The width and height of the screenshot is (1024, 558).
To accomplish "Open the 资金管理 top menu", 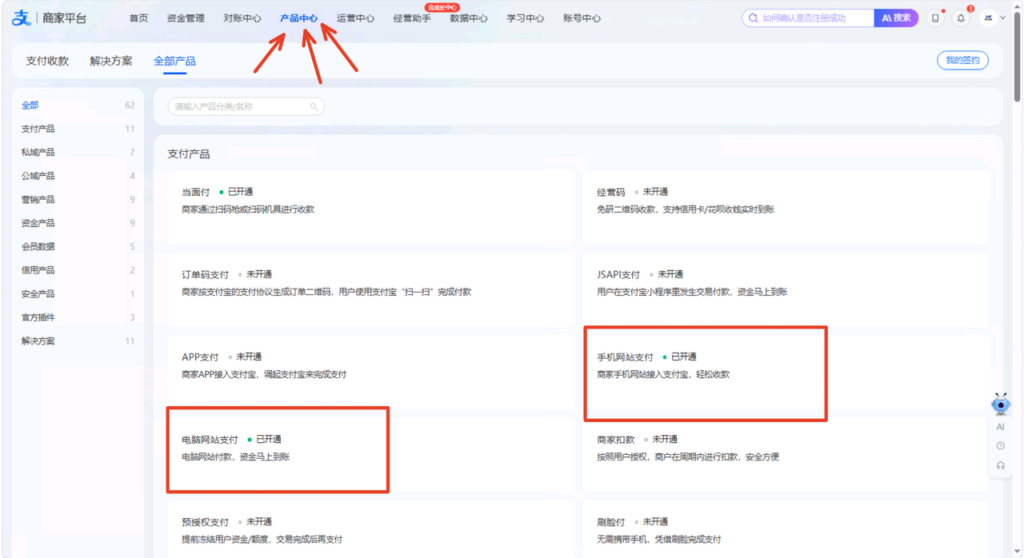I will click(185, 18).
